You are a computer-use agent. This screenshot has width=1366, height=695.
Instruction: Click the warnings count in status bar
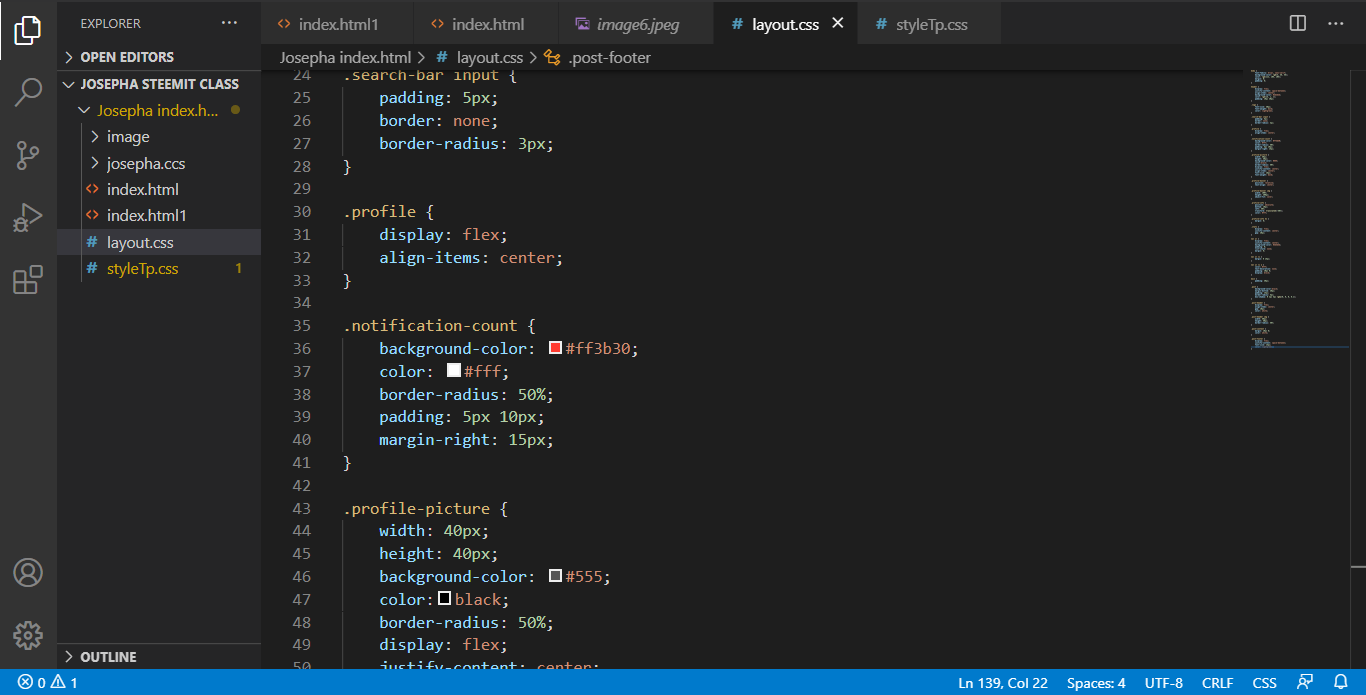point(64,683)
